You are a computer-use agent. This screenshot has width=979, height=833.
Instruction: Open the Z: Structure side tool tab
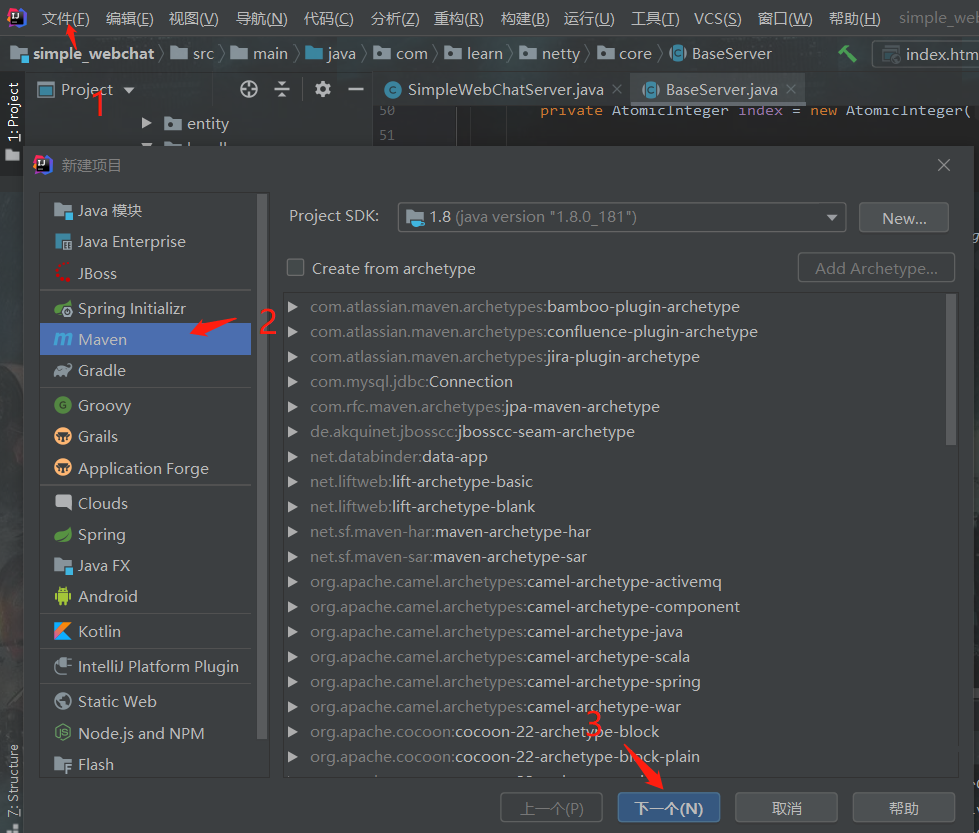(12, 781)
